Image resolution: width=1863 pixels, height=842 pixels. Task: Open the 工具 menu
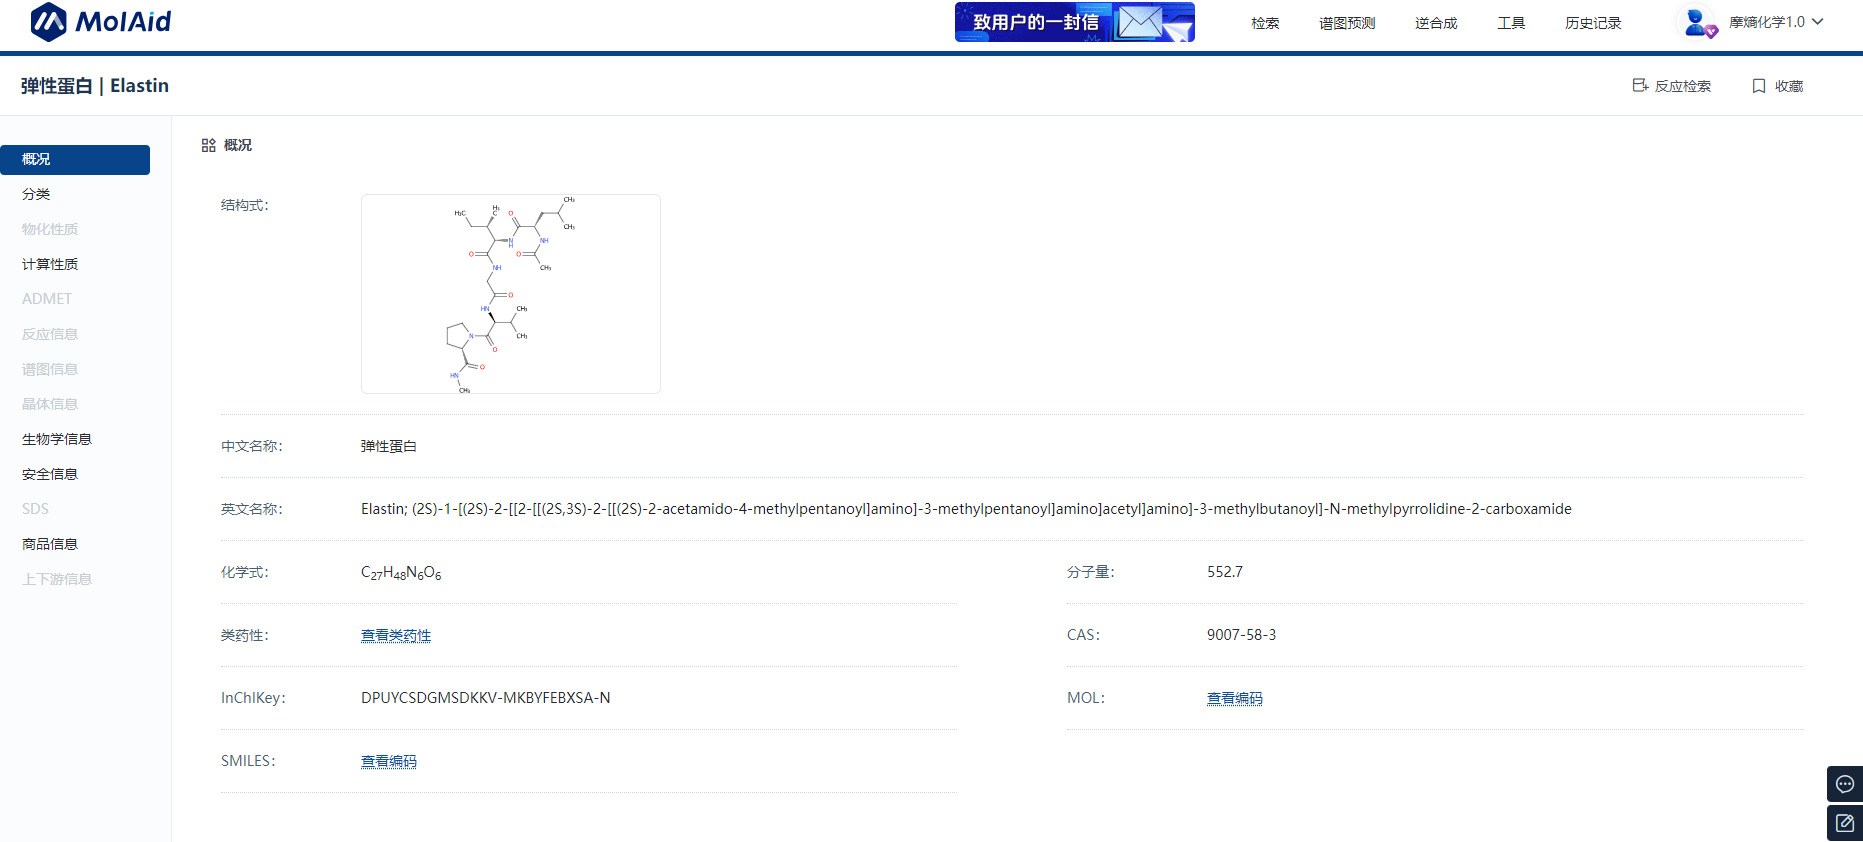tap(1511, 23)
